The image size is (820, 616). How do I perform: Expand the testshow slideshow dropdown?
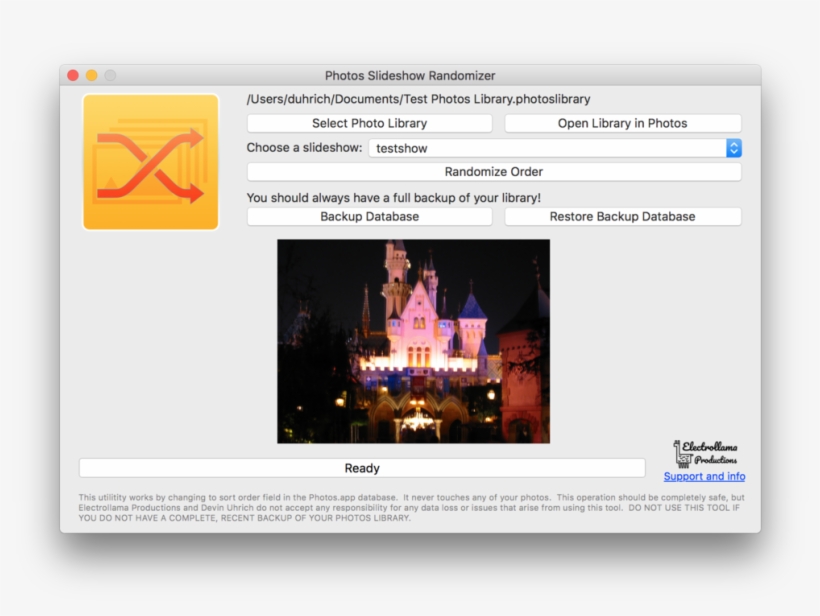pyautogui.click(x=733, y=148)
